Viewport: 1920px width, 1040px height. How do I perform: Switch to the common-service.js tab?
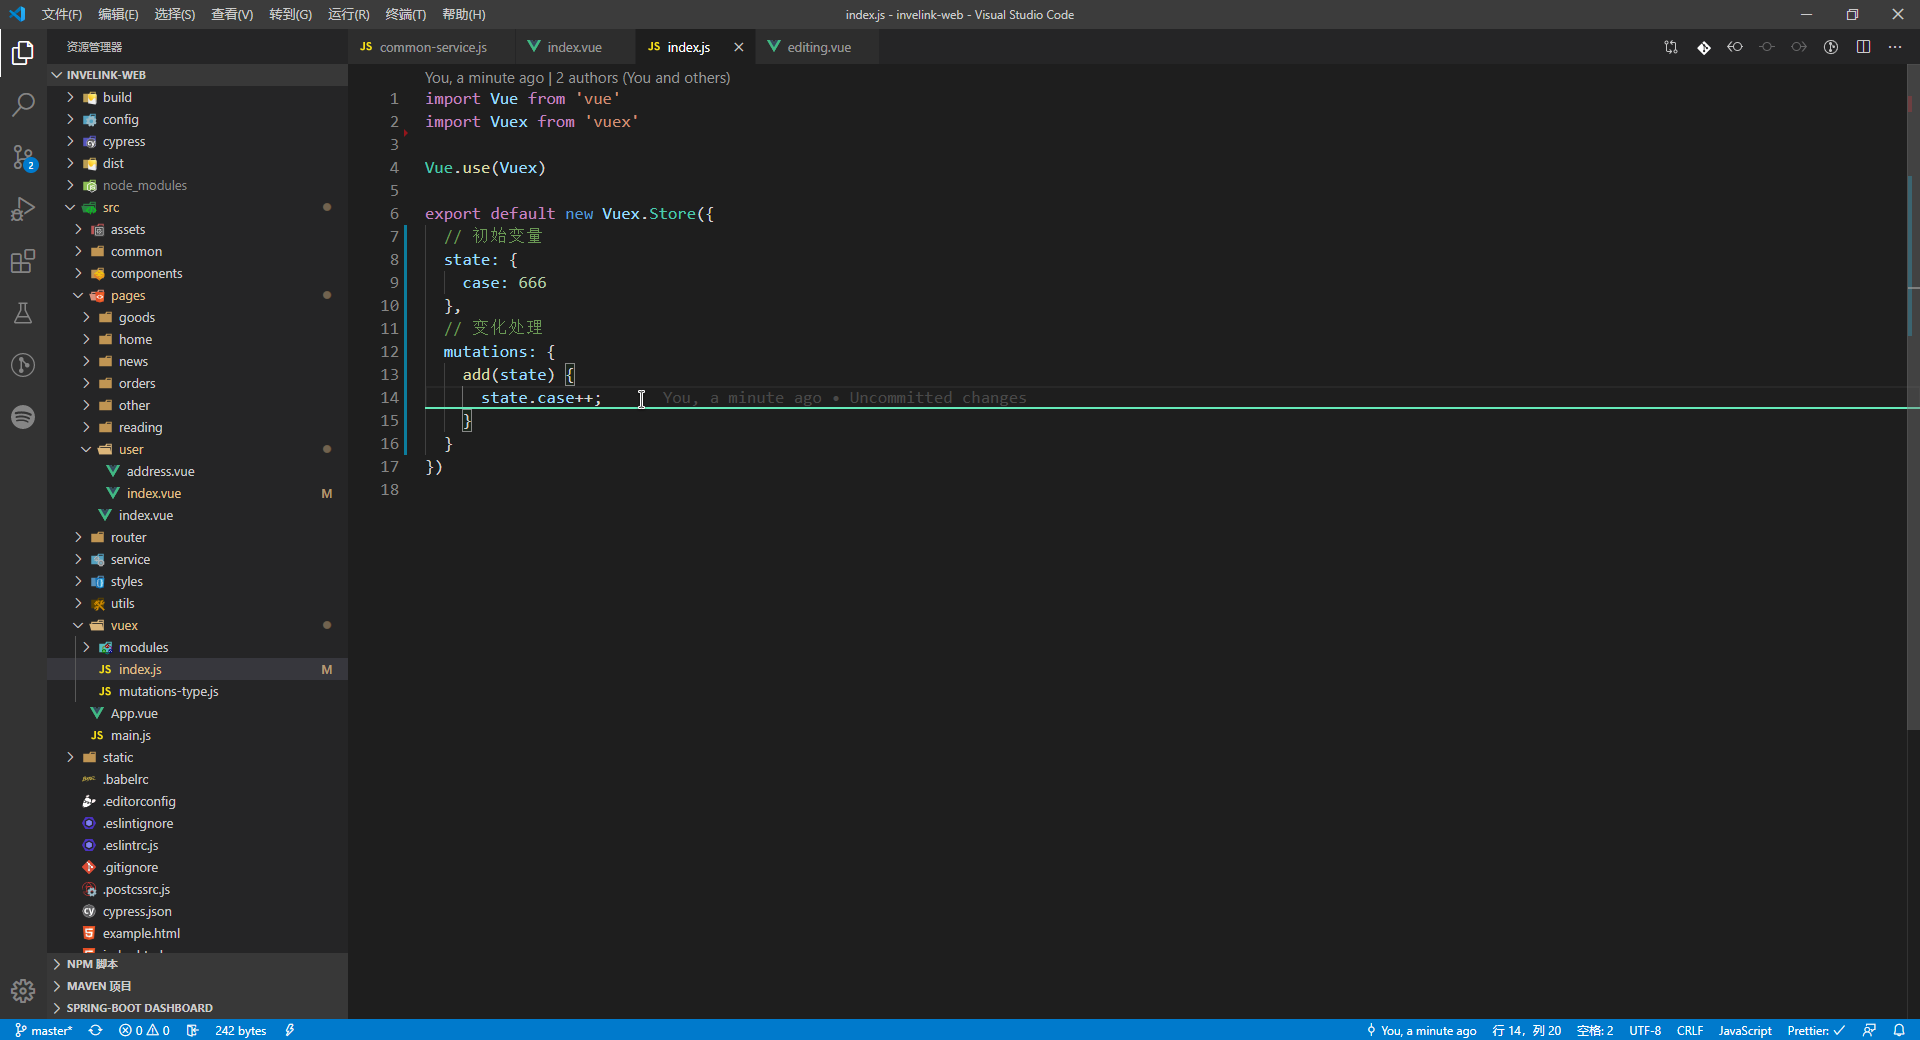point(432,47)
